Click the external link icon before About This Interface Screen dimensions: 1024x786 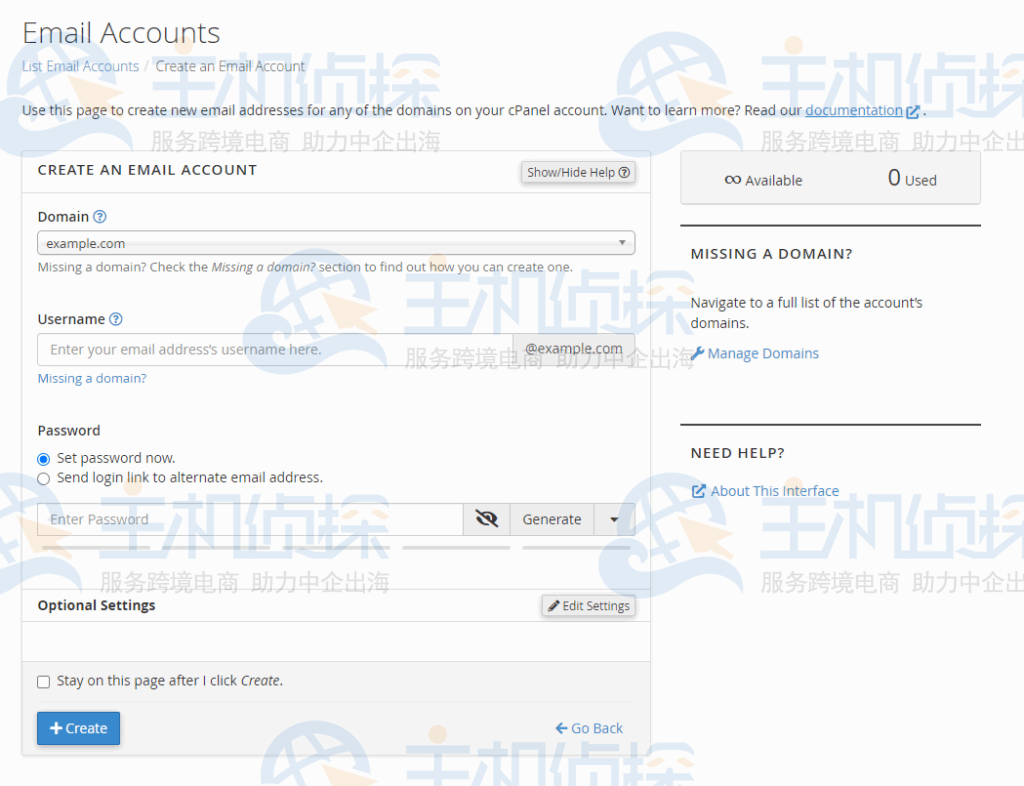[699, 491]
